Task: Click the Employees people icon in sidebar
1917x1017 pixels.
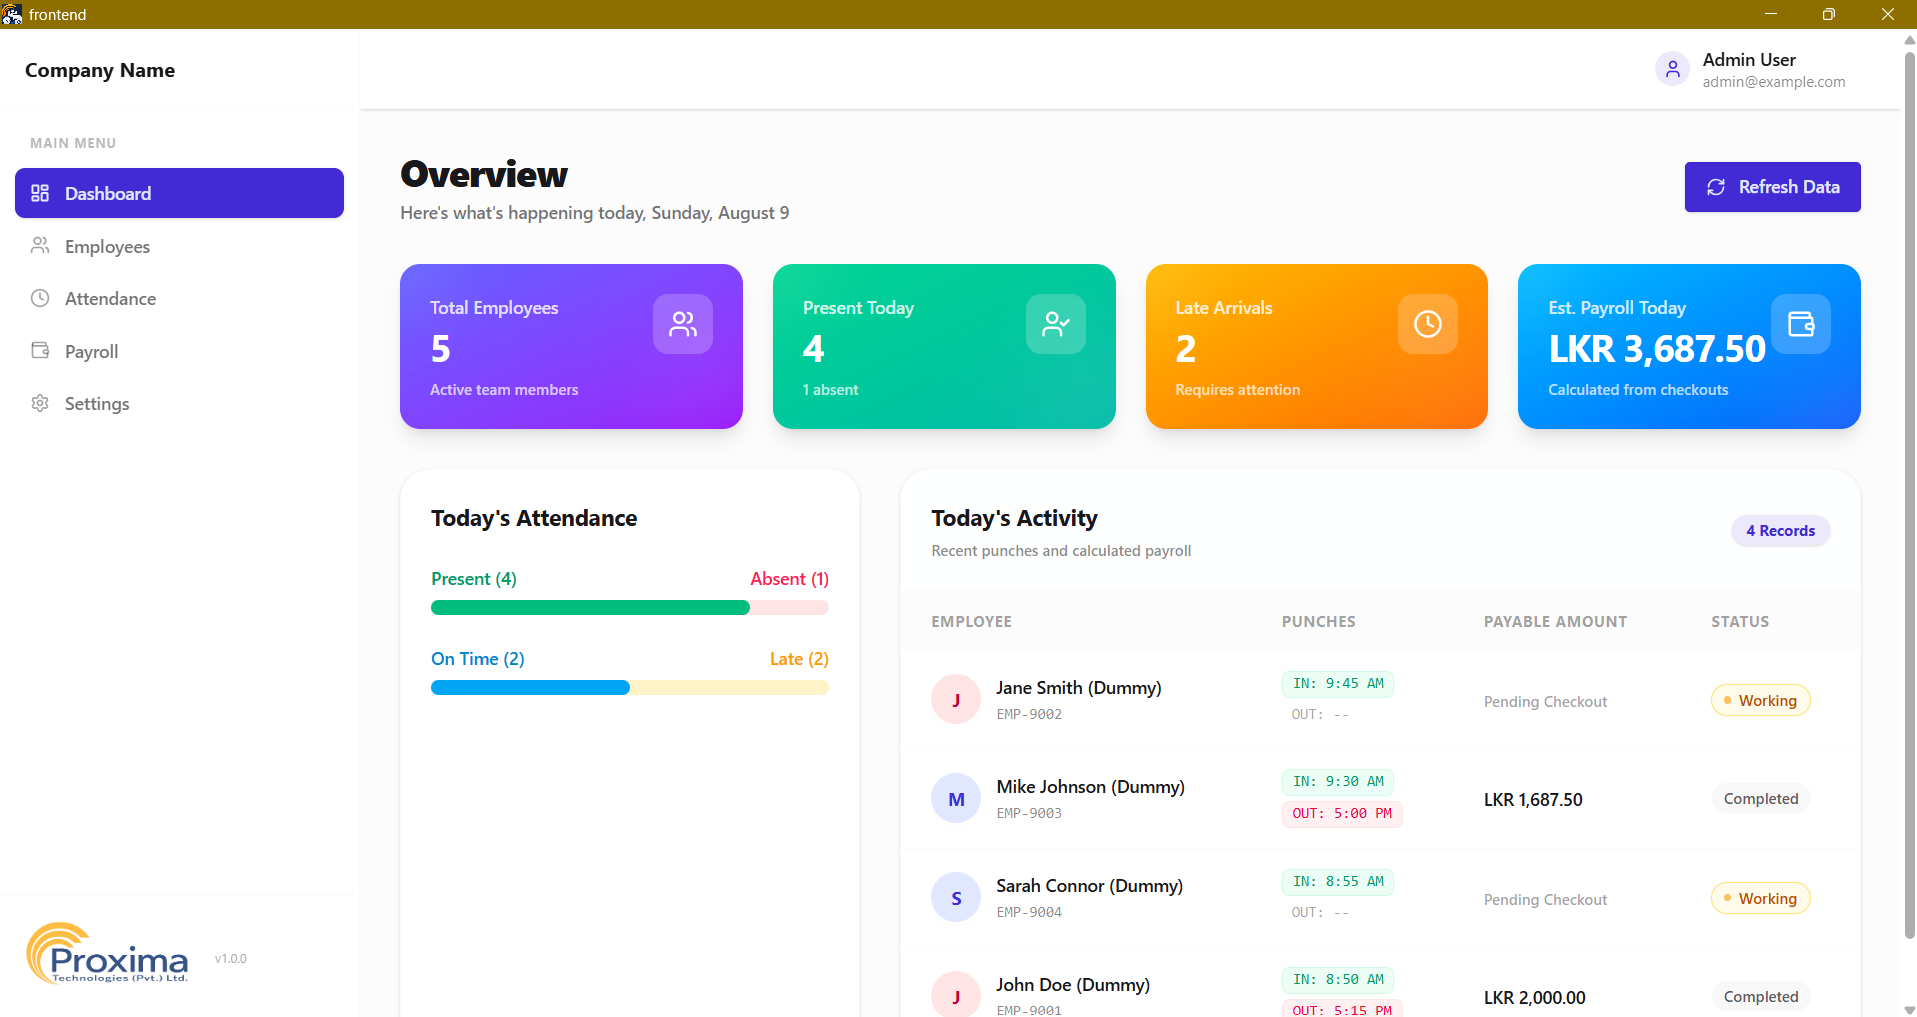Action: pyautogui.click(x=40, y=245)
